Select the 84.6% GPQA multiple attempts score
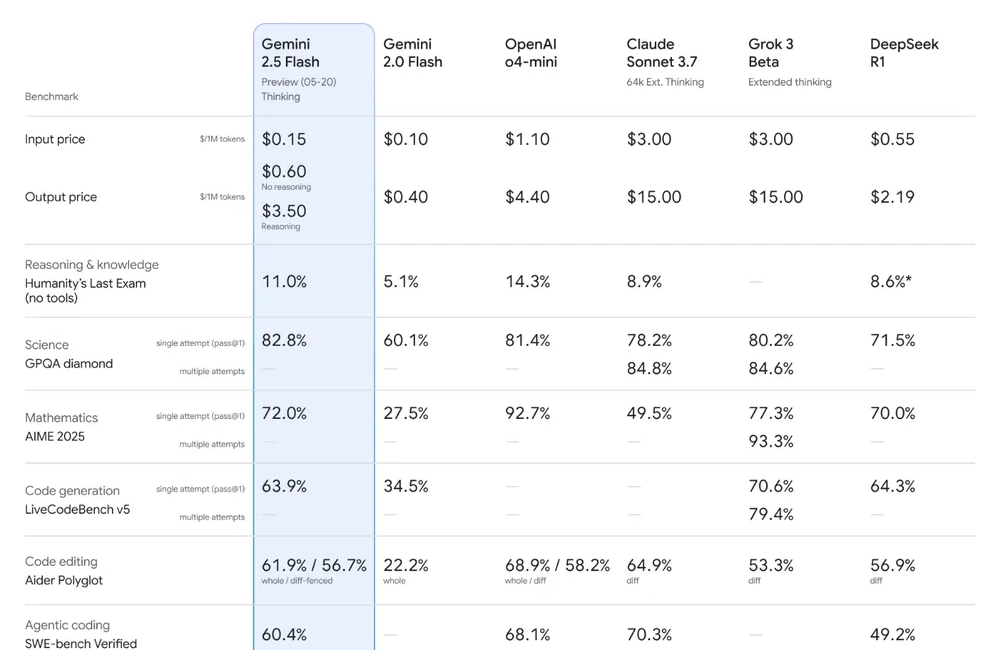Viewport: 1000px width, 650px height. 771,368
